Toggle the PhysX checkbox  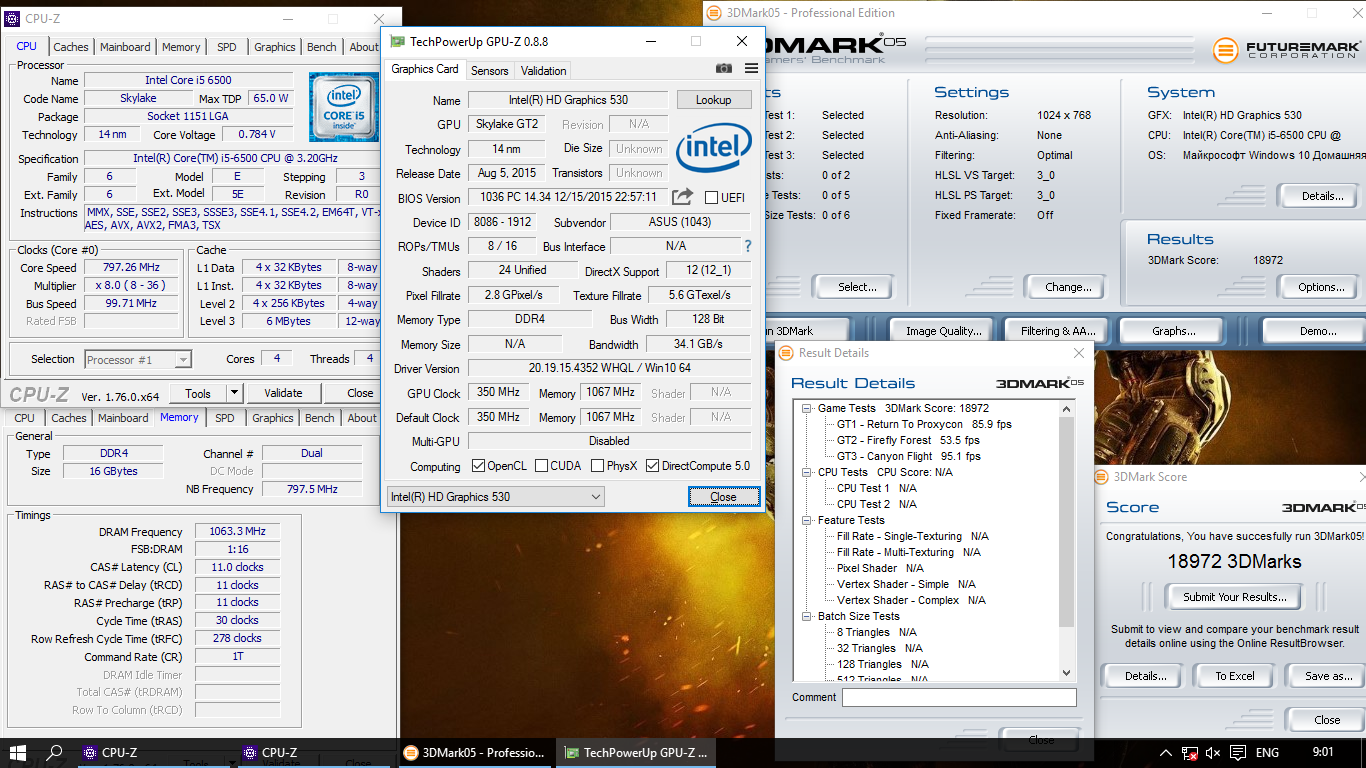[597, 466]
